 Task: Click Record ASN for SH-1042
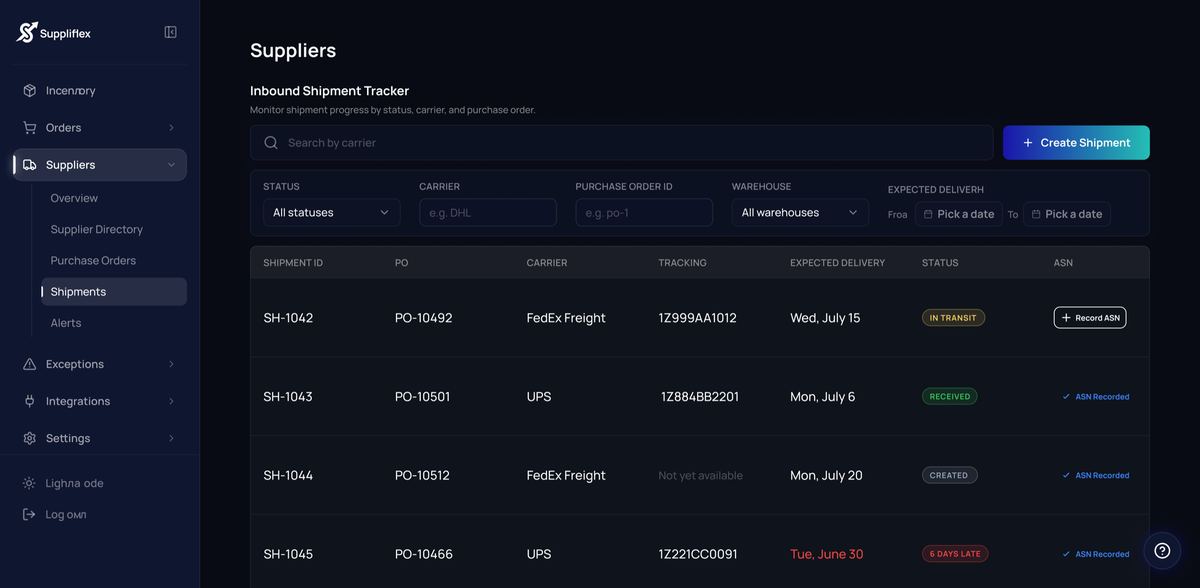pos(1090,318)
